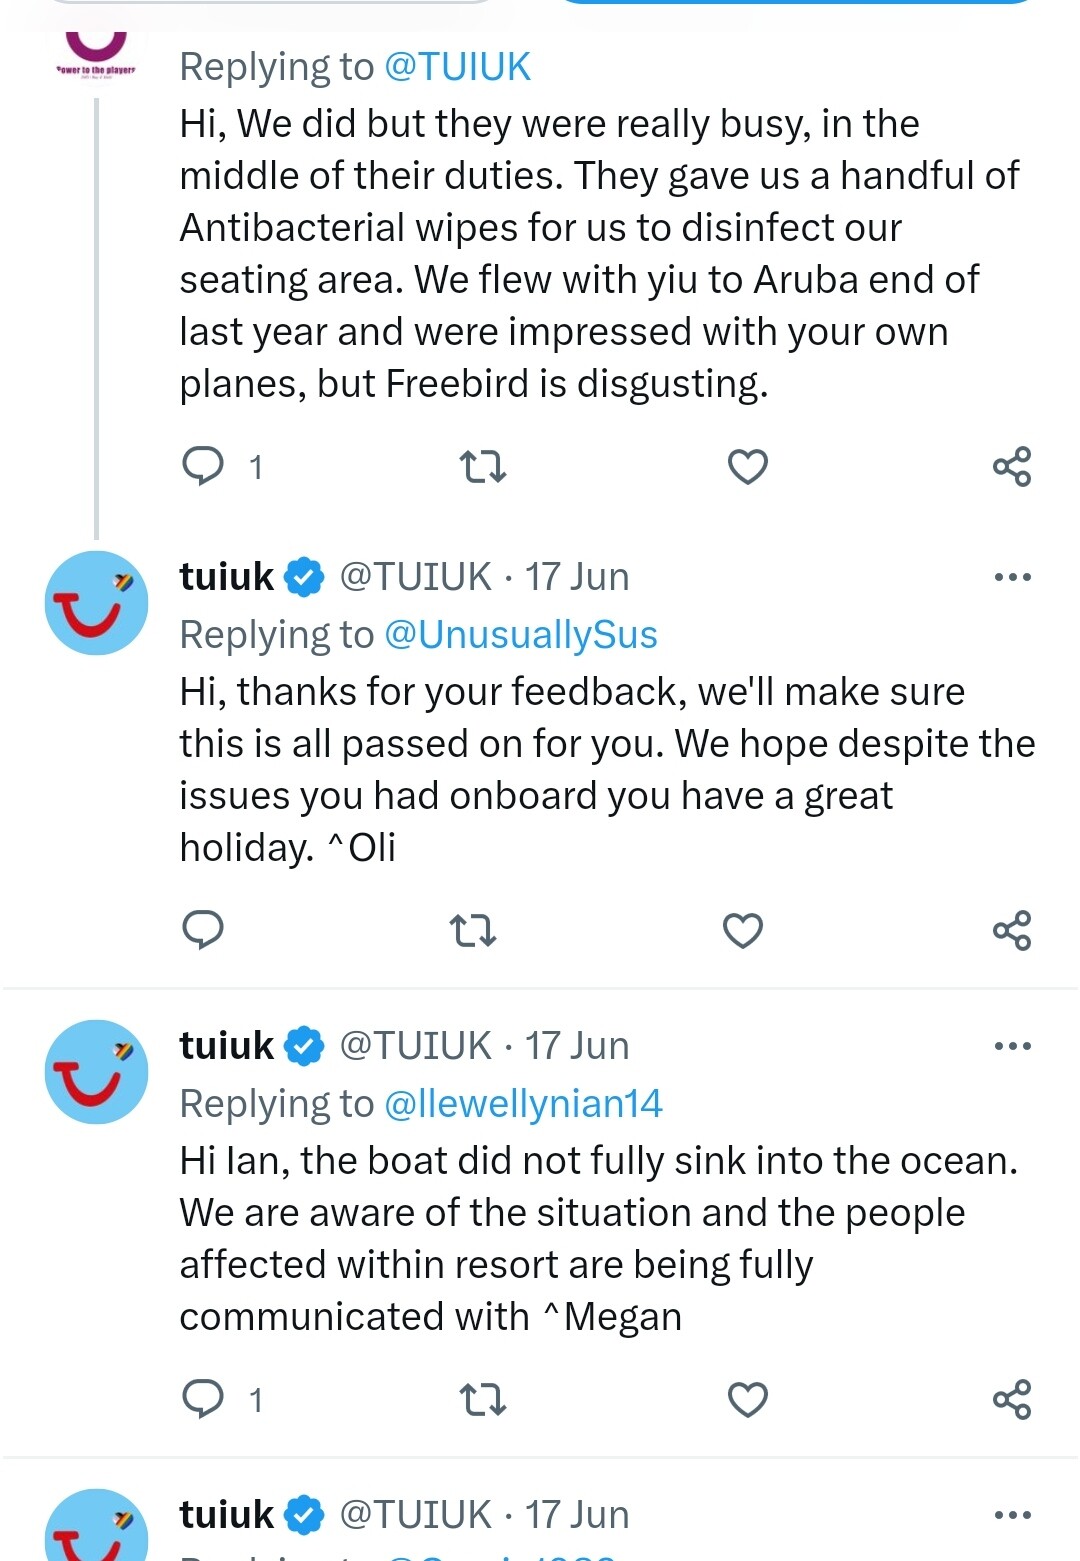The image size is (1080, 1561).
Task: Open tuiuk avatar on Oli's tweet
Action: tap(96, 603)
